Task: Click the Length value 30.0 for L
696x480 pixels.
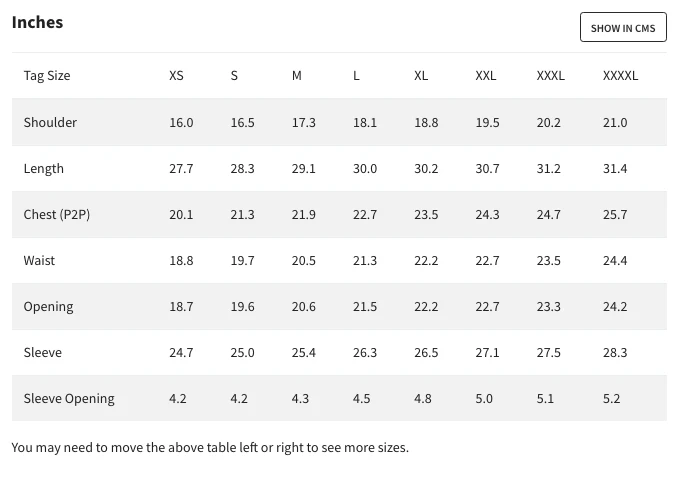Action: coord(365,168)
